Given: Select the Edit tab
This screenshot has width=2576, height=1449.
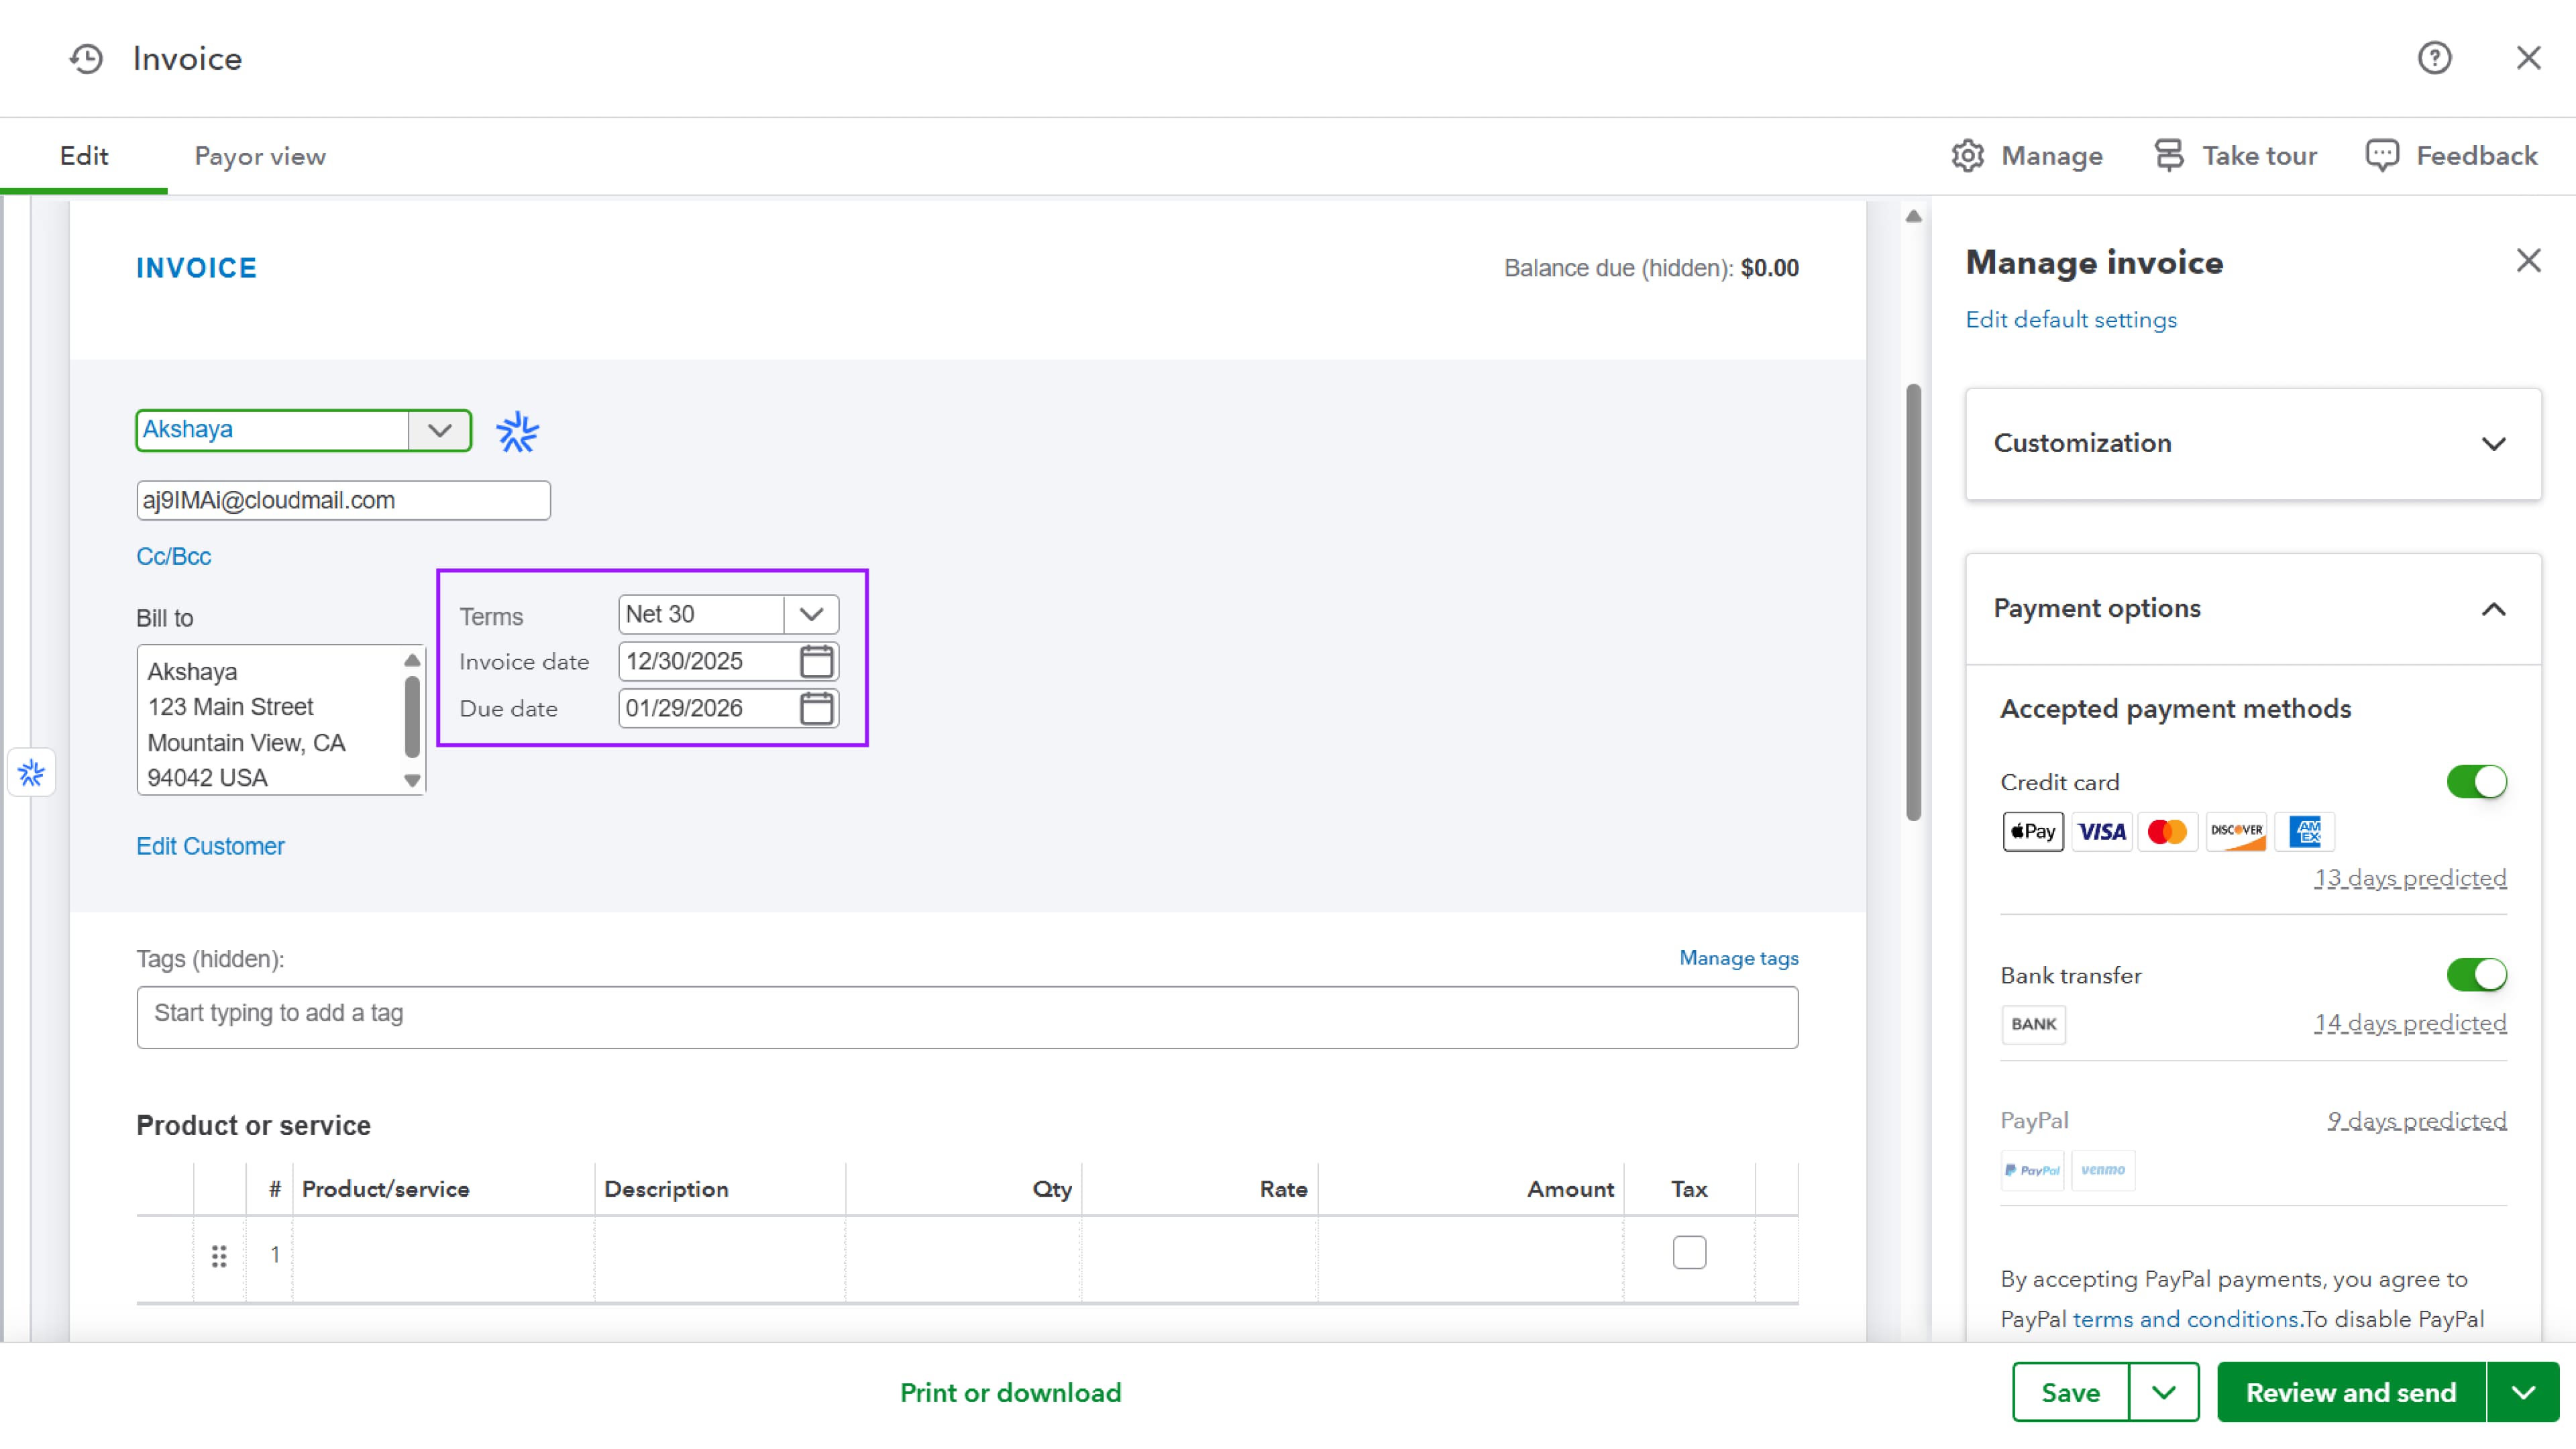Looking at the screenshot, I should click(x=84, y=156).
